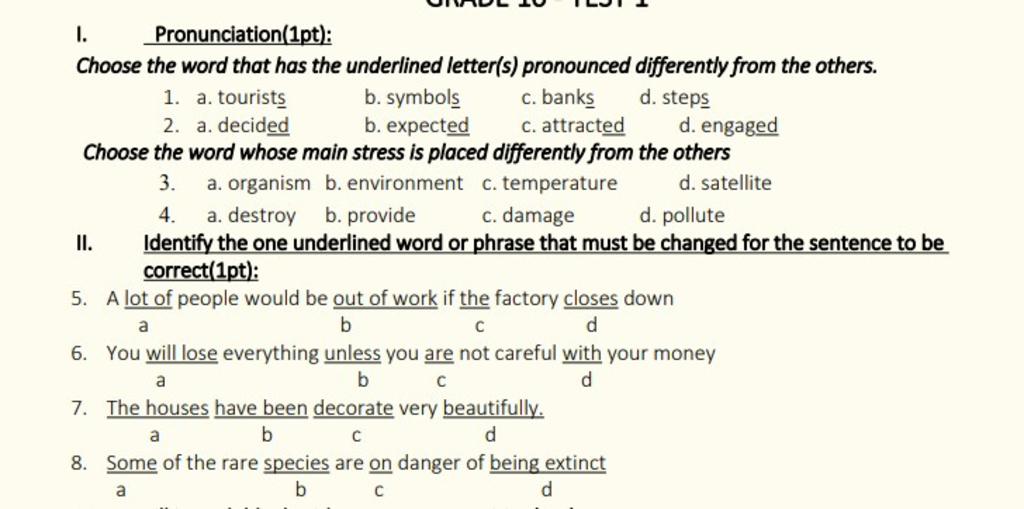Click underlined word 'beautifully' in sentence 7
Screen dimensions: 1024x509
coord(493,408)
